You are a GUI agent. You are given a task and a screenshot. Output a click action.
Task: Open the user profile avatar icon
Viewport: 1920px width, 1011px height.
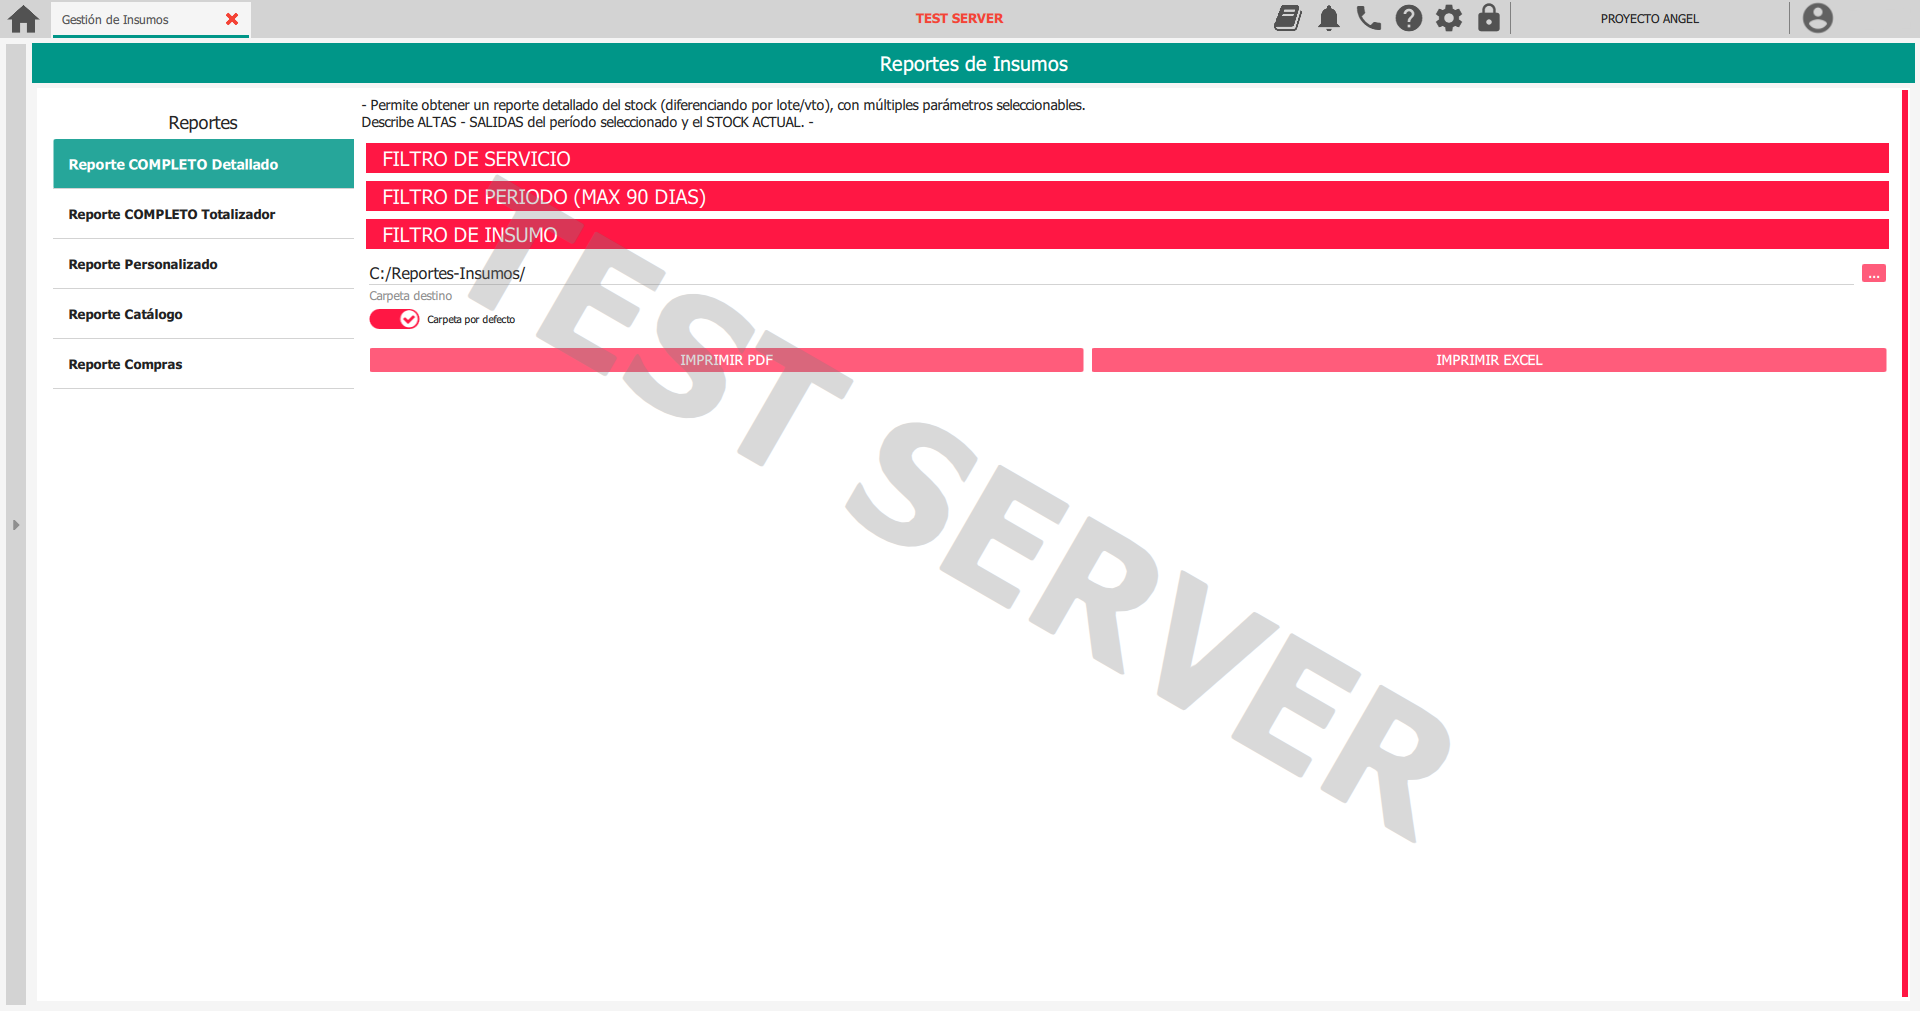(1817, 18)
